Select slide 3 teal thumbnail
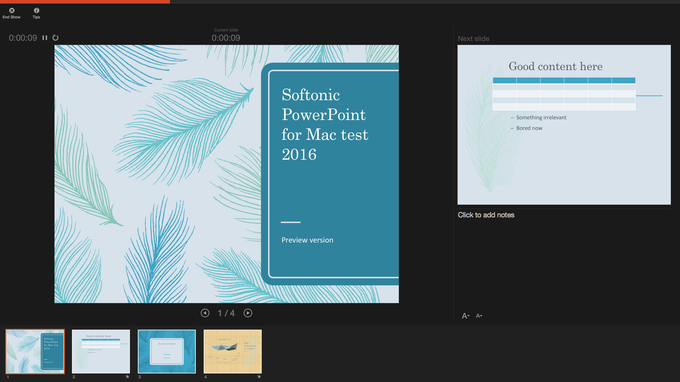The width and height of the screenshot is (680, 382). tap(167, 352)
